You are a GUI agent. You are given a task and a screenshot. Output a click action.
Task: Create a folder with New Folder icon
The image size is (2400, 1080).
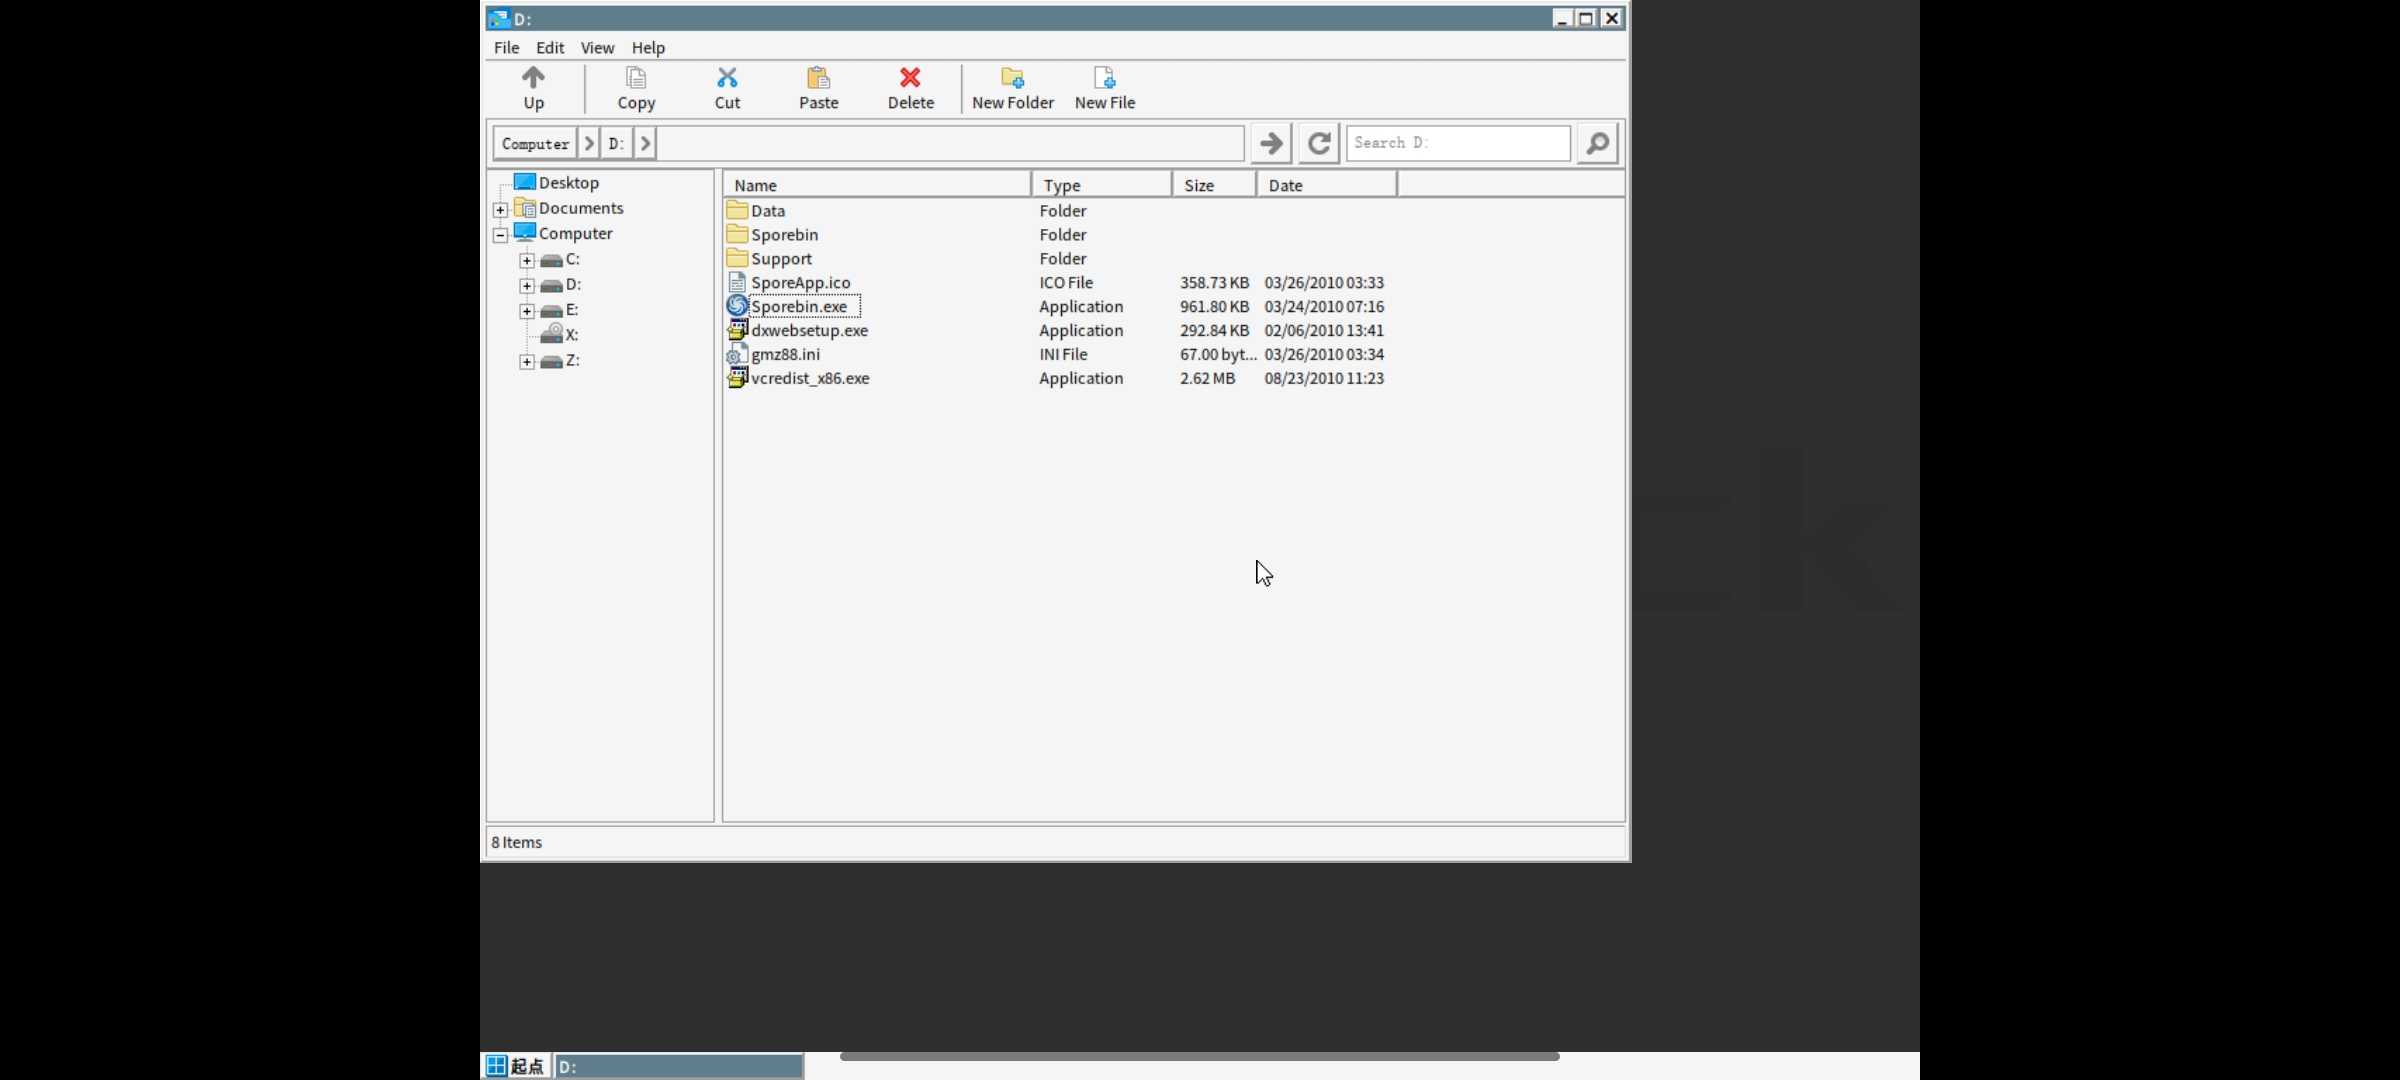[x=1012, y=78]
